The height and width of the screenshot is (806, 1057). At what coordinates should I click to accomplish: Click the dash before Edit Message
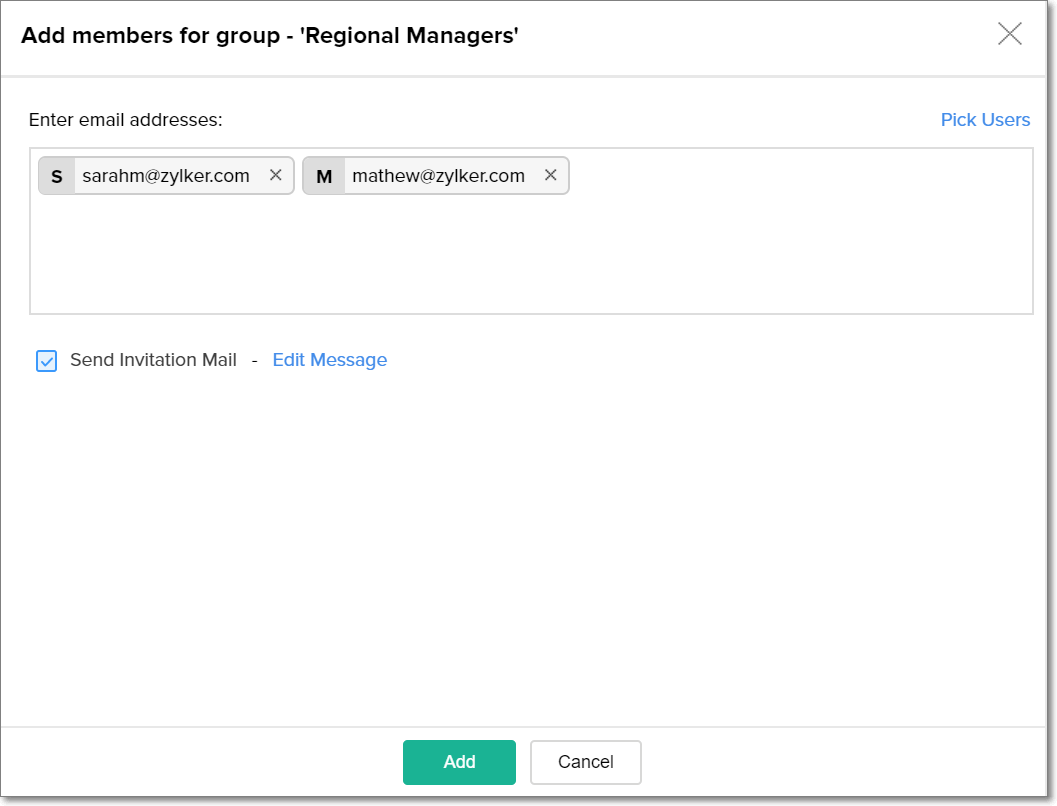255,360
